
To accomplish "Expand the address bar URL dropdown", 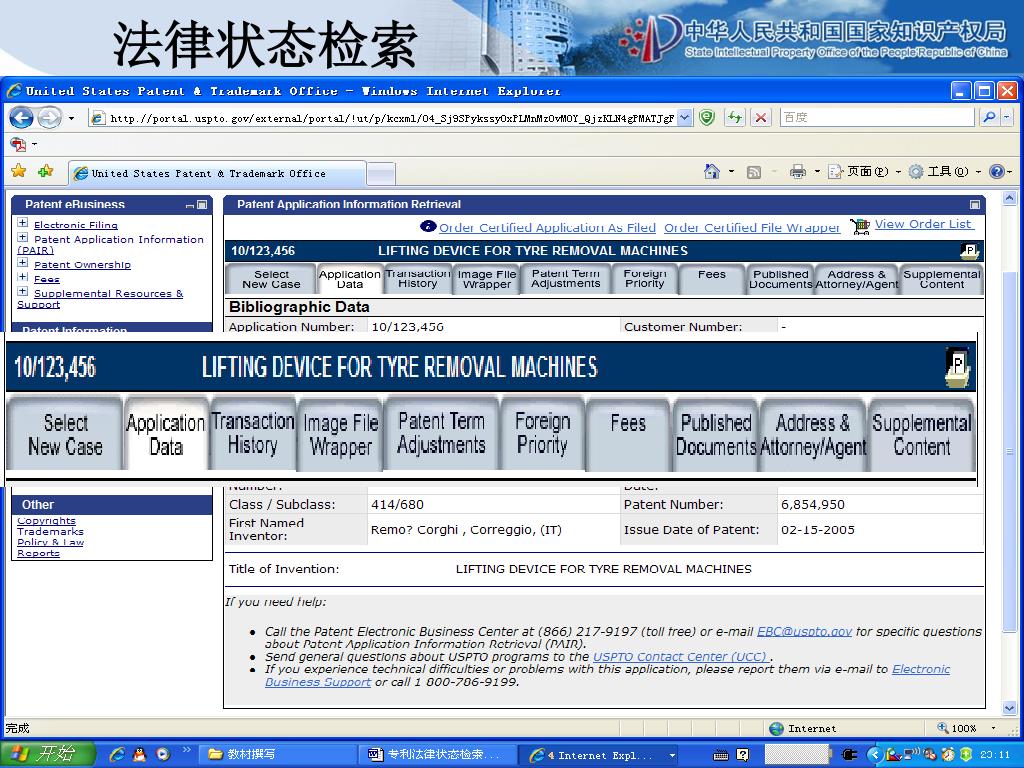I will tap(684, 118).
